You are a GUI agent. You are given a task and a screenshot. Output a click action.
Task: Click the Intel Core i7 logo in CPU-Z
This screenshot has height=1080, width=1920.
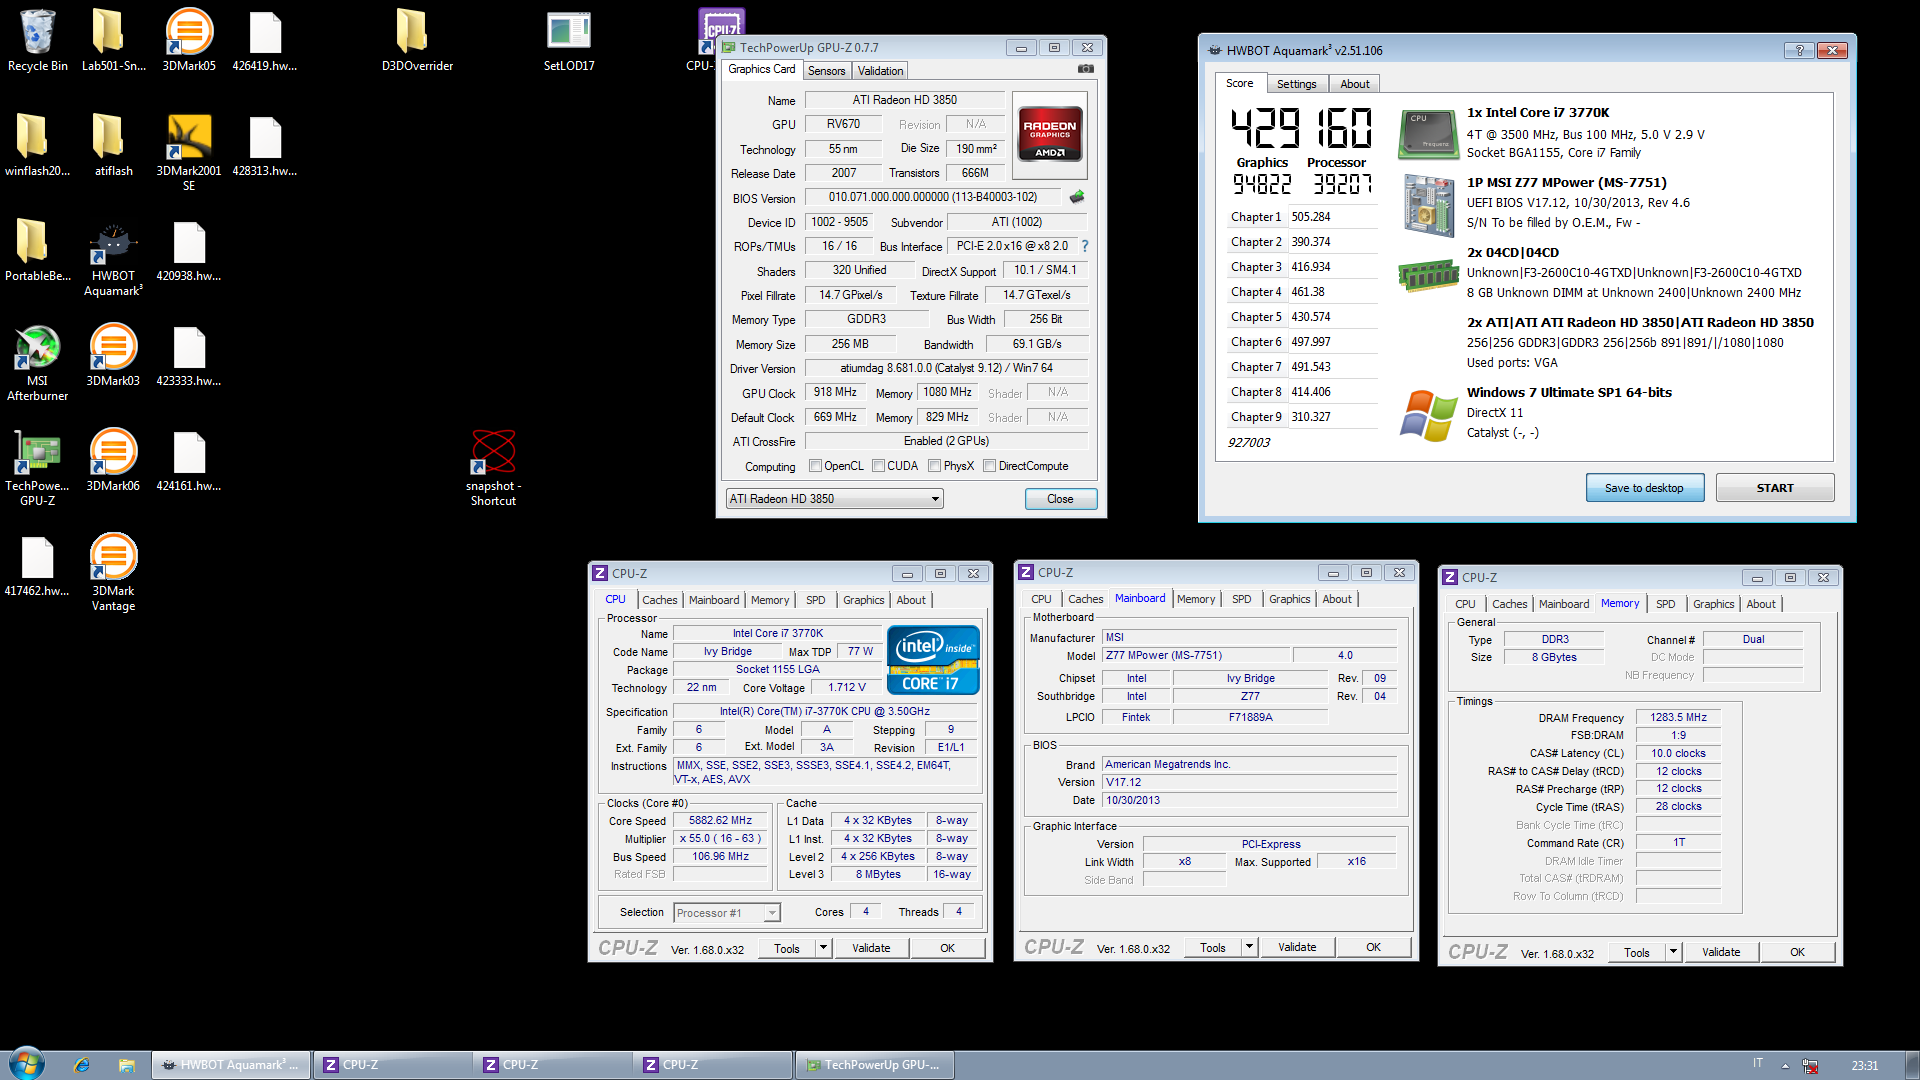(933, 660)
